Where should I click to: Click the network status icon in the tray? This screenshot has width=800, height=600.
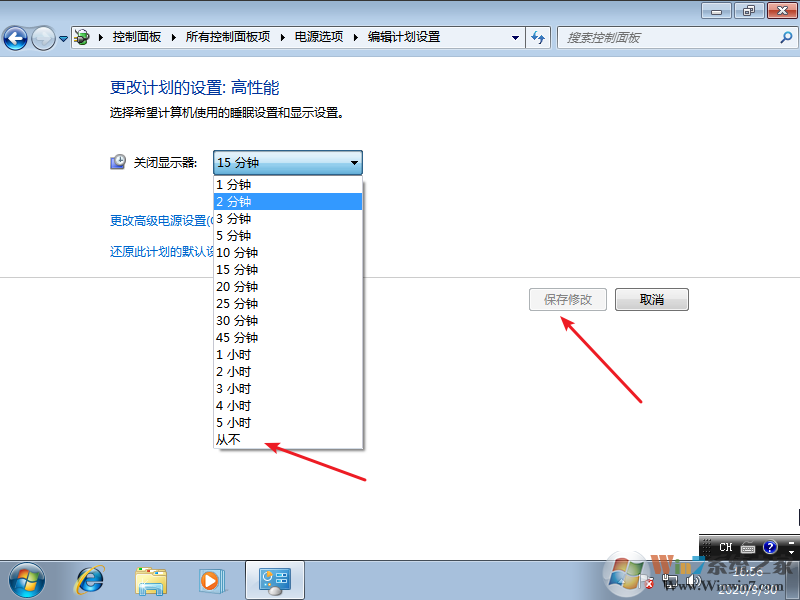click(671, 580)
